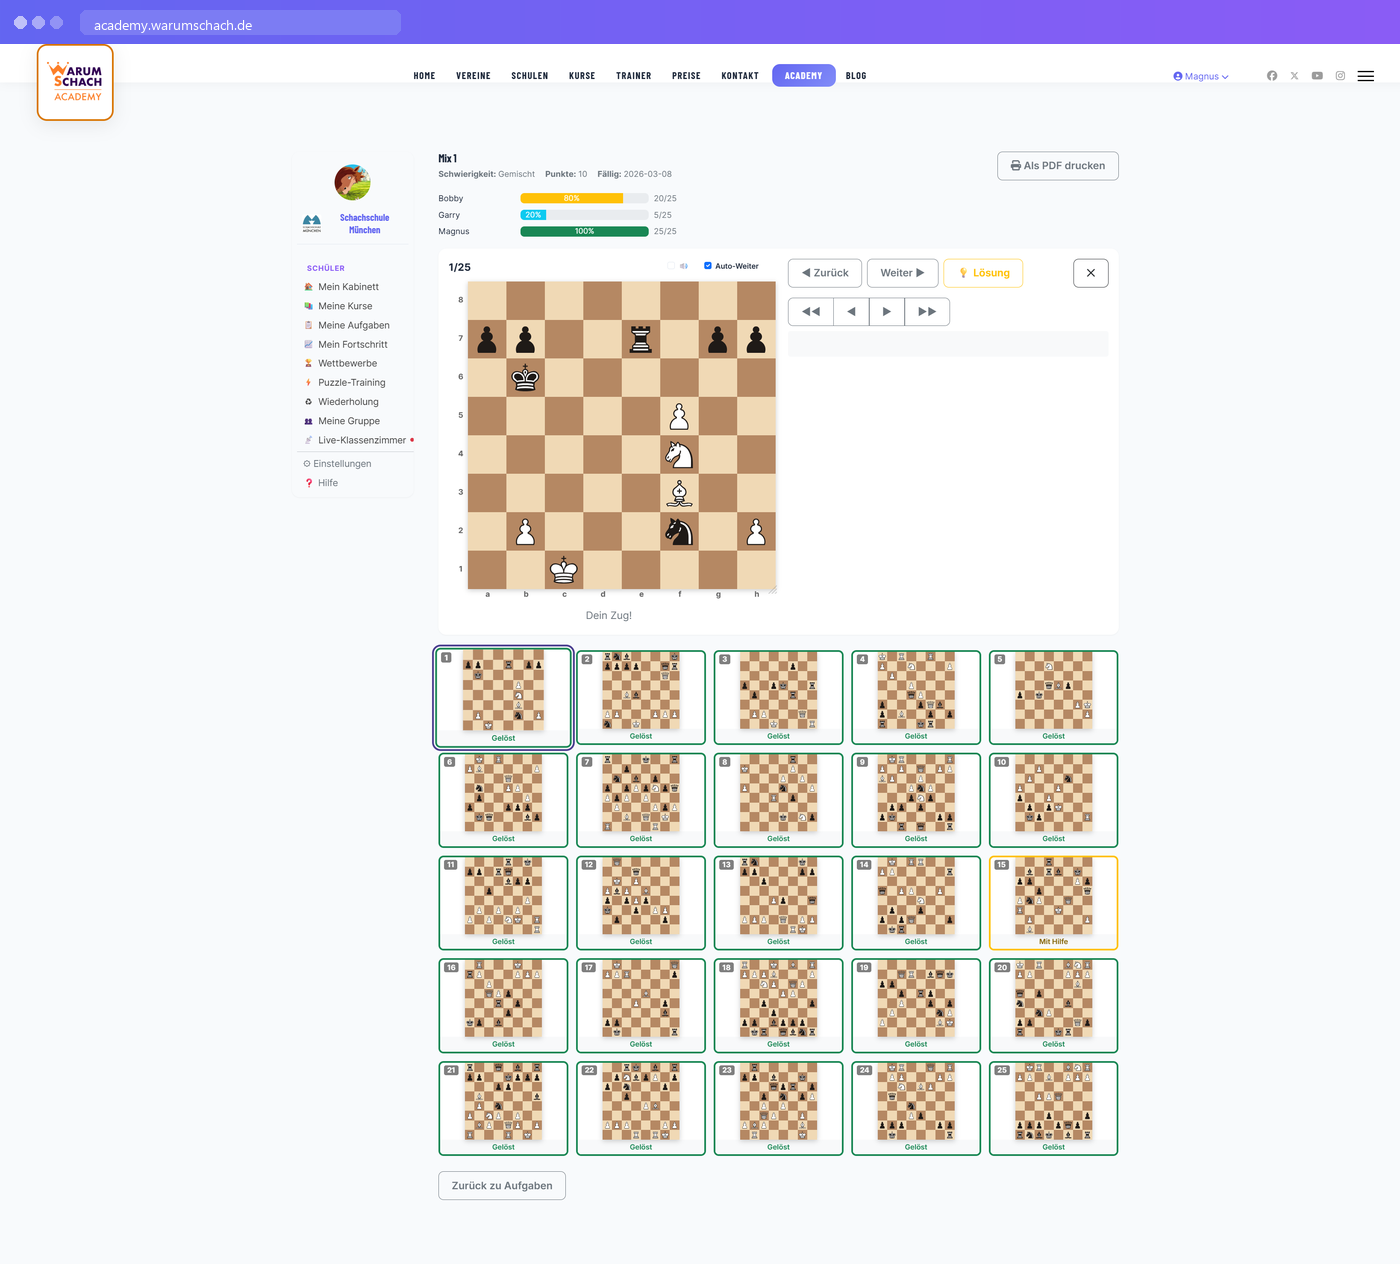Toggle the sound checkbox

click(x=671, y=266)
